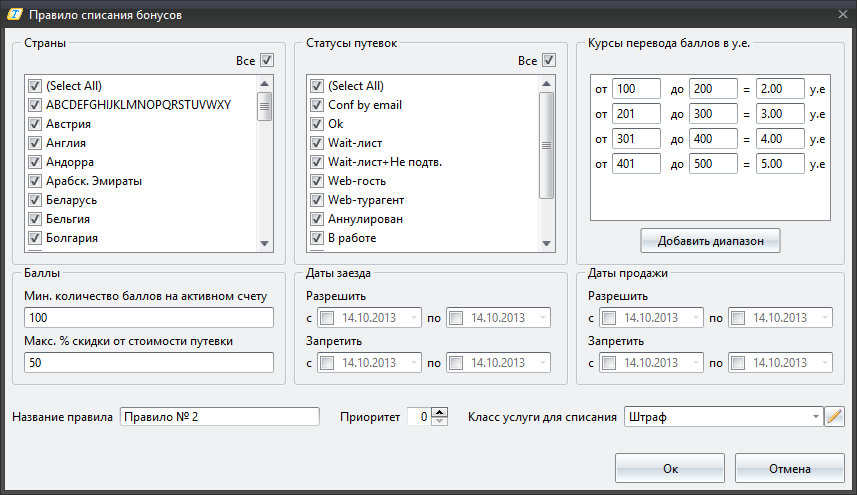Confirm the rule with Ок button

[670, 468]
